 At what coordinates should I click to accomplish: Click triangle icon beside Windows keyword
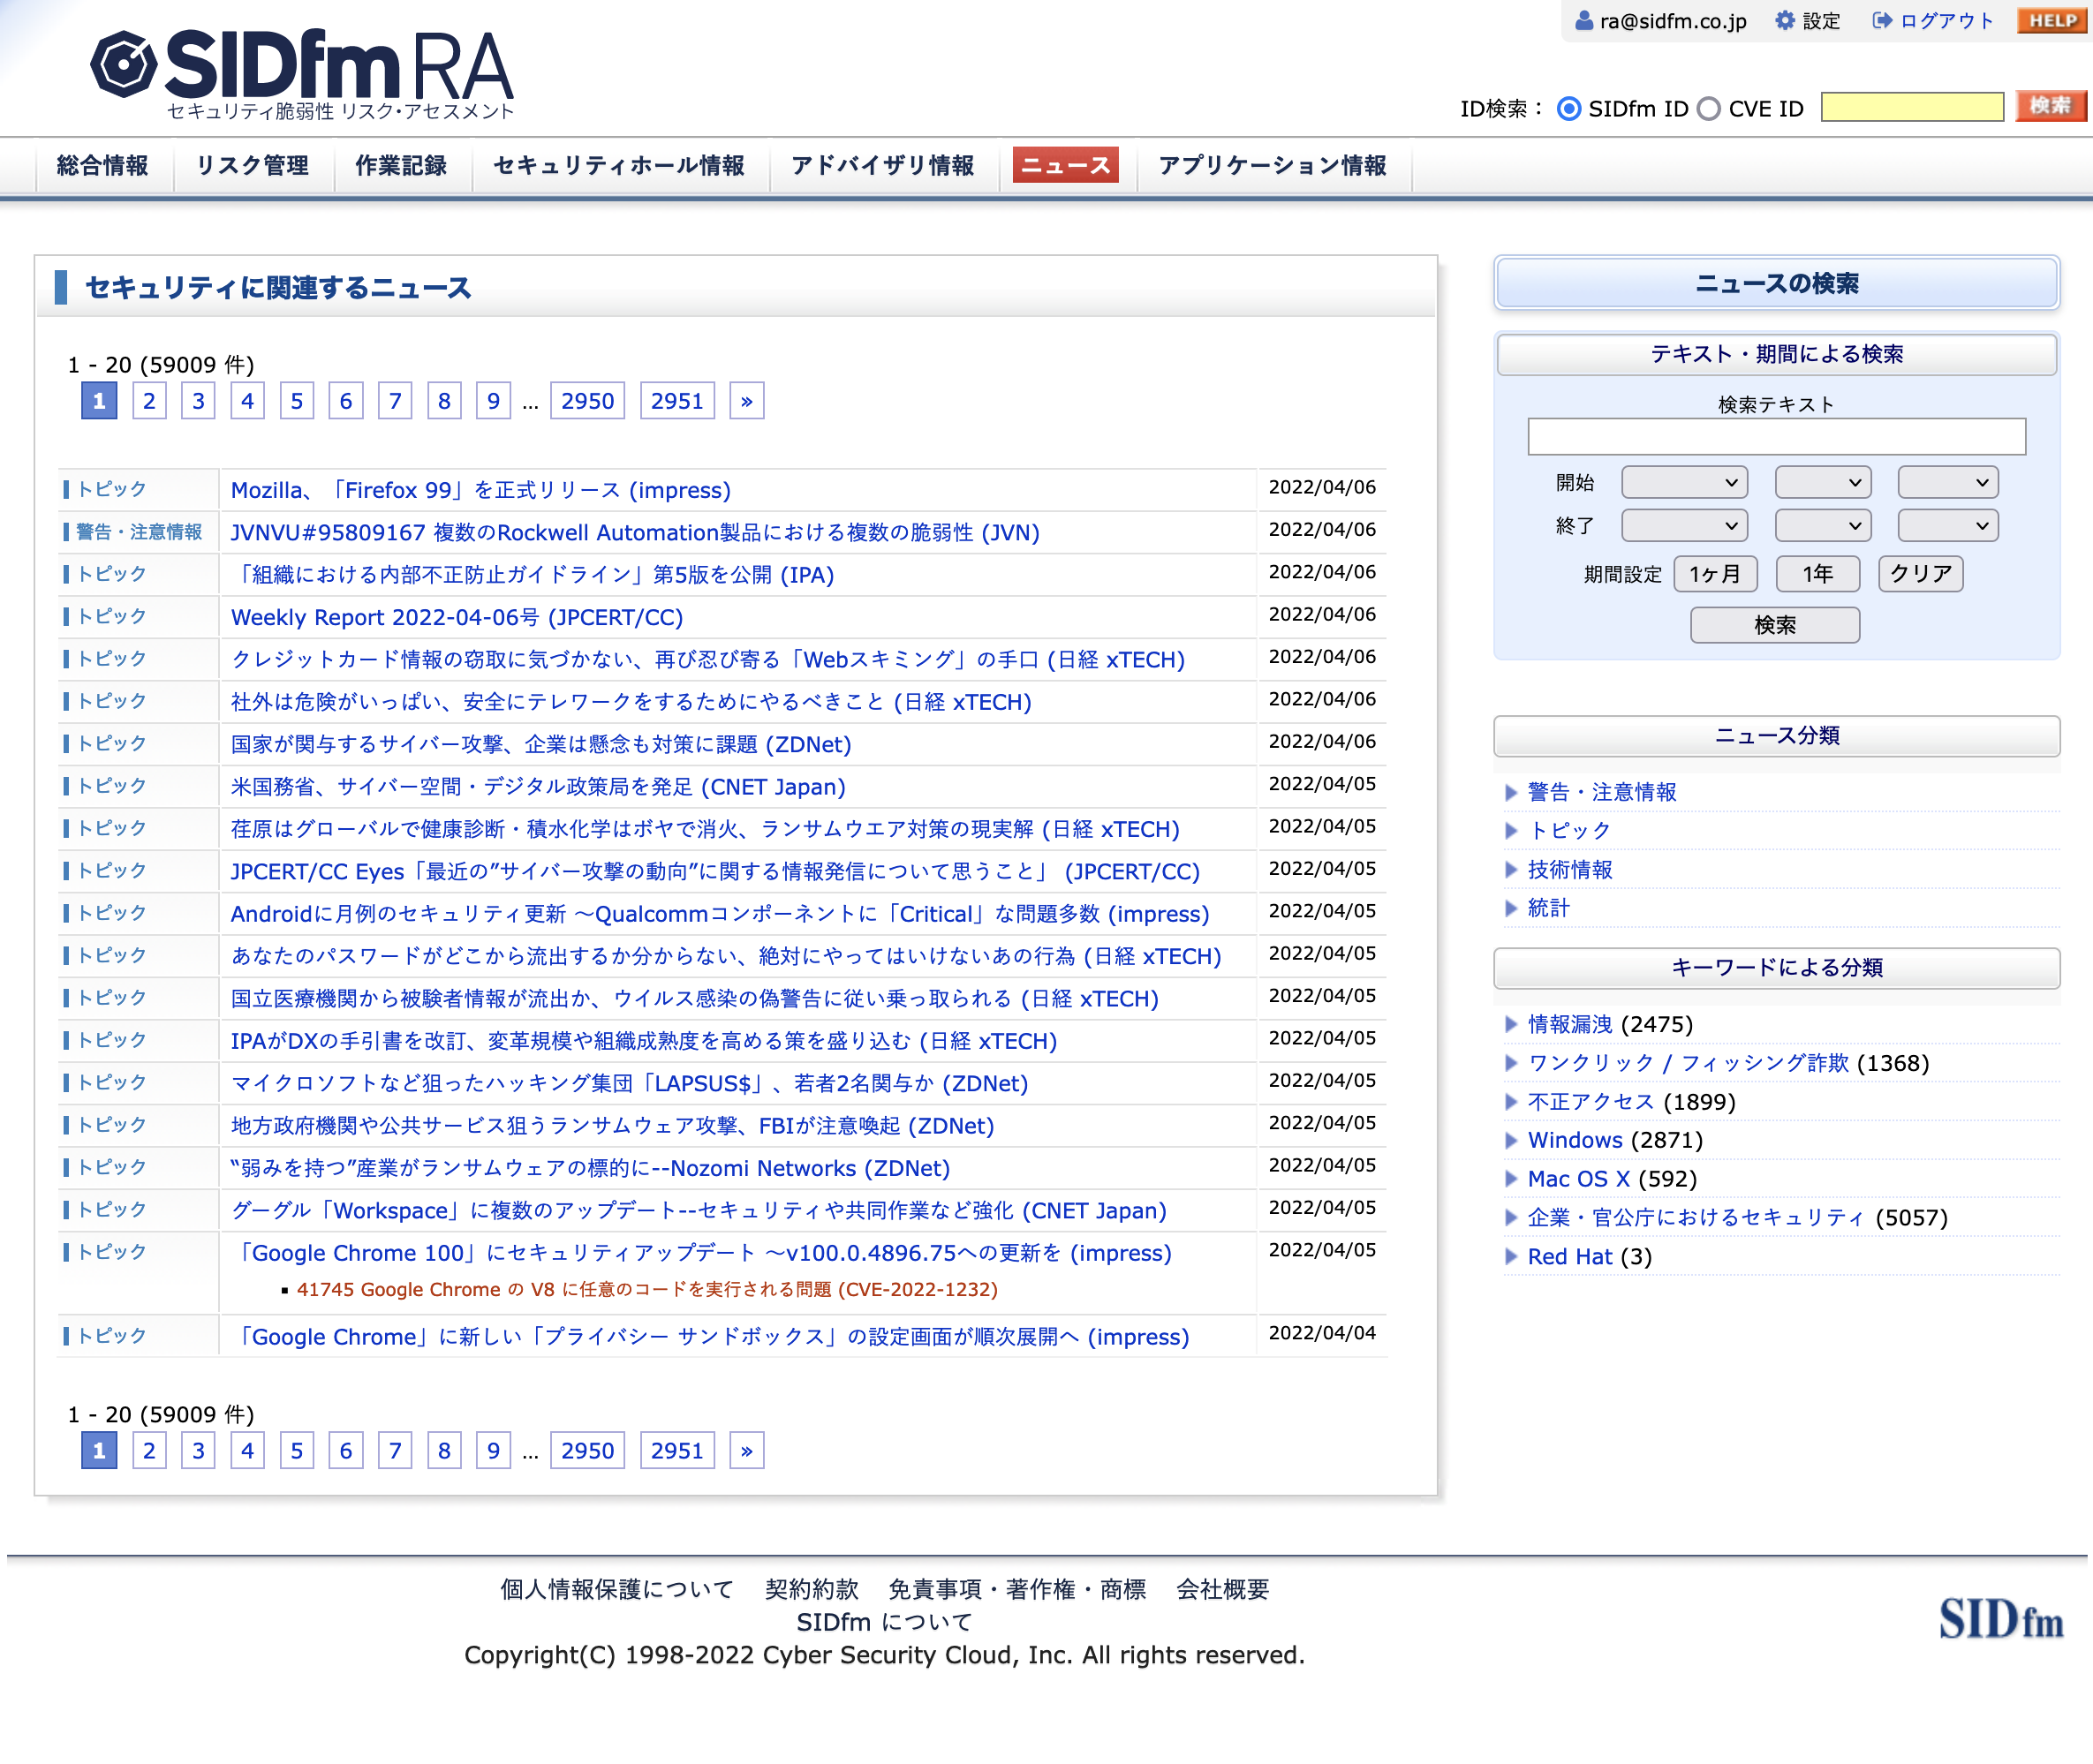1511,1141
